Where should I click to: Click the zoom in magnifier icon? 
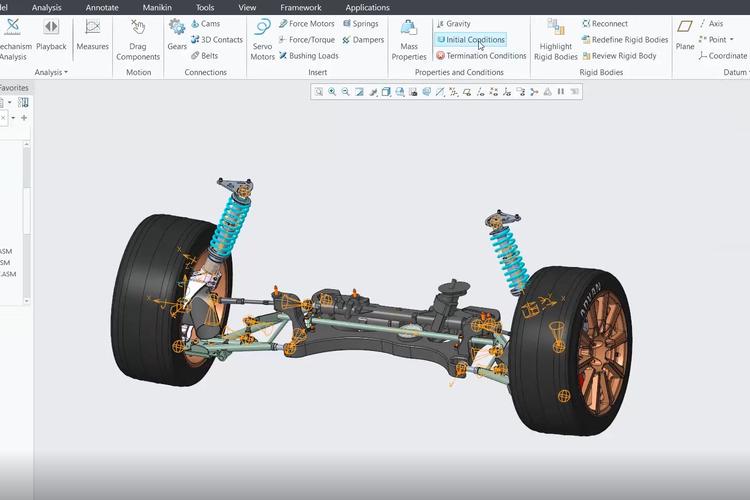pos(332,92)
